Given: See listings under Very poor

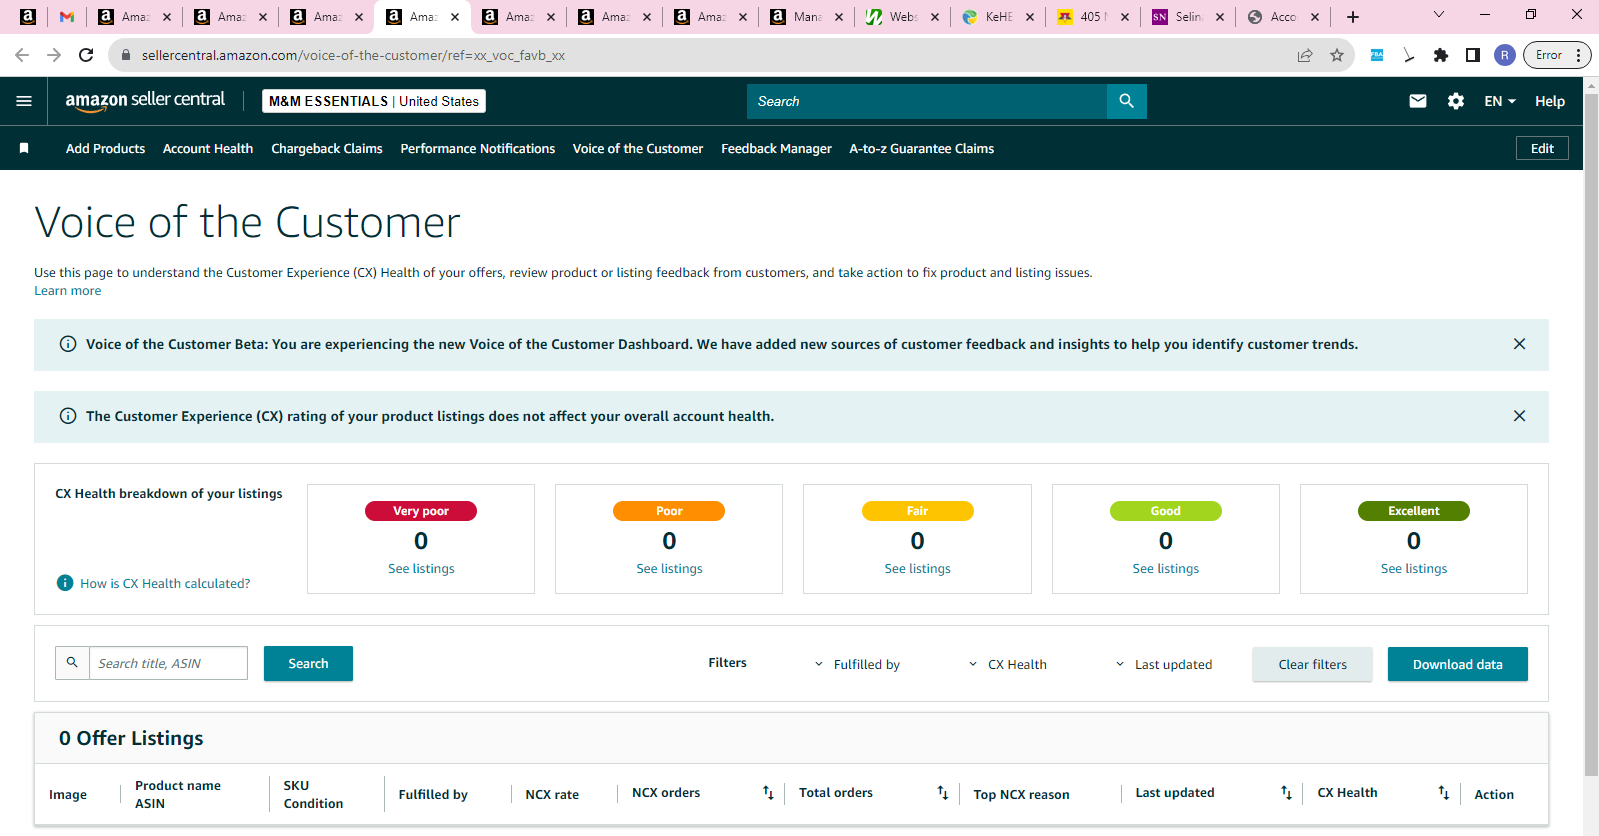Looking at the screenshot, I should 421,568.
